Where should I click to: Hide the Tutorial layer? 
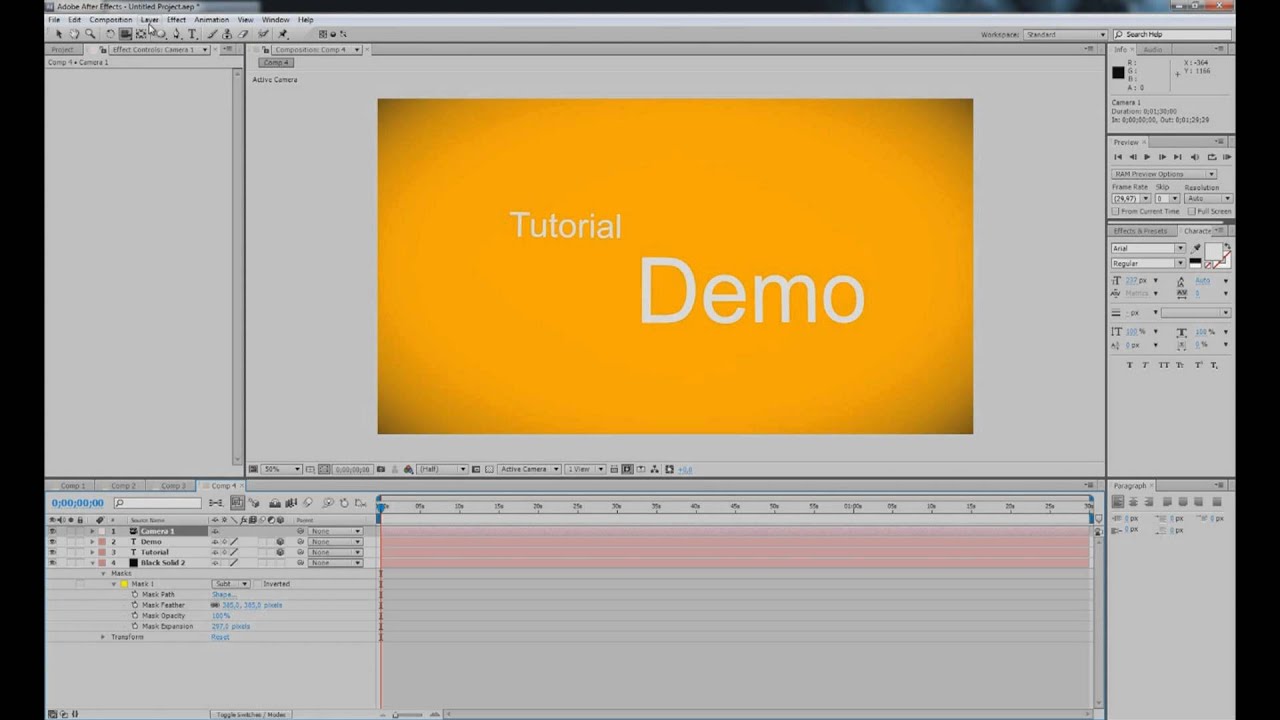(x=52, y=552)
